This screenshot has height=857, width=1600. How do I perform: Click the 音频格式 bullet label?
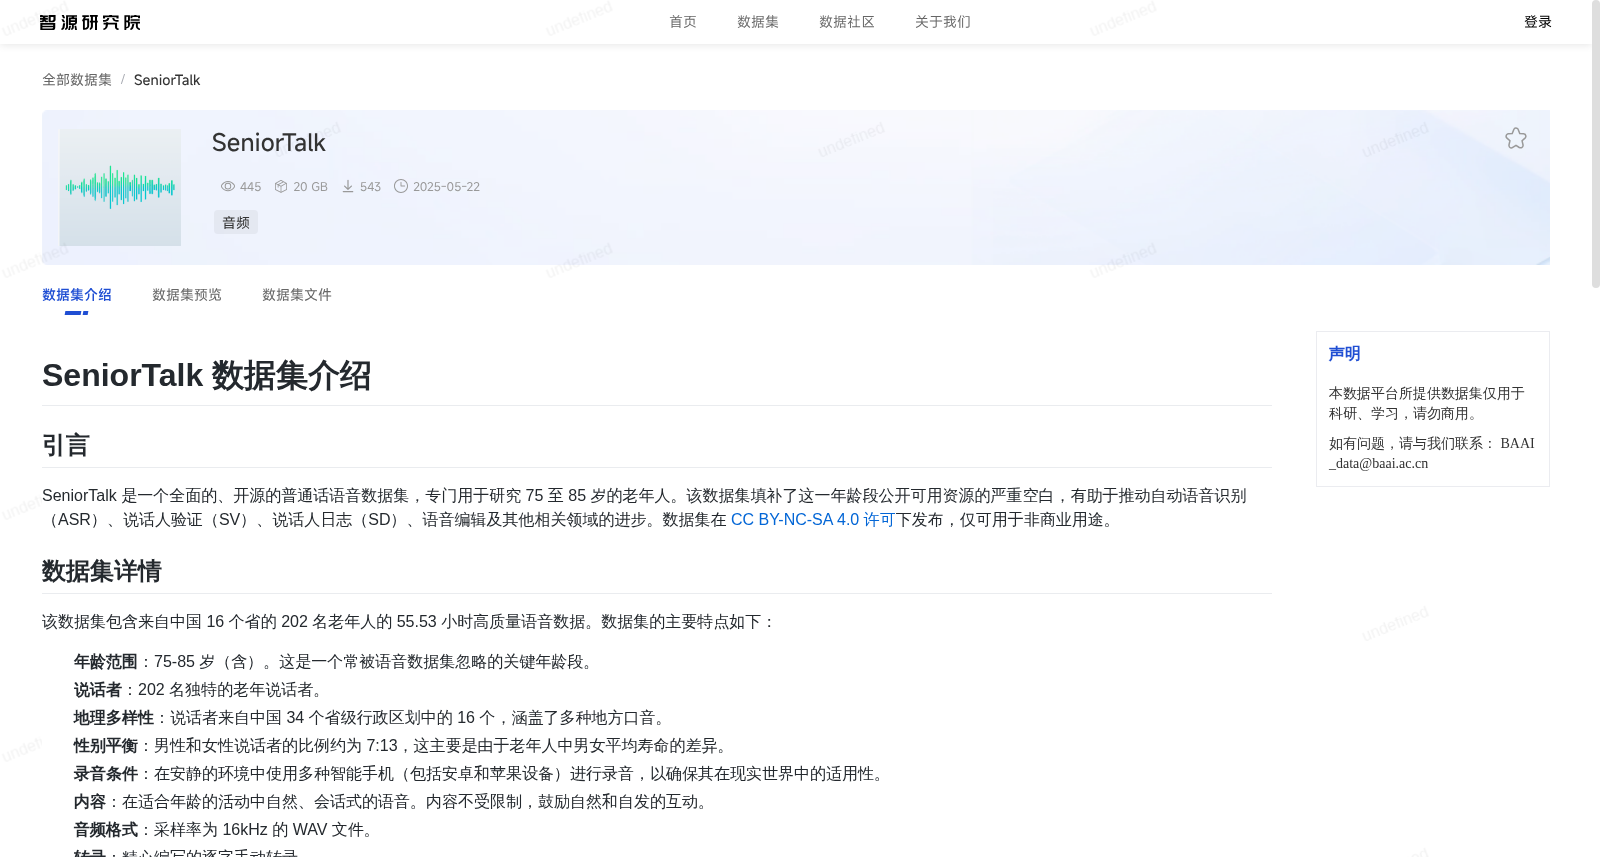(x=106, y=830)
